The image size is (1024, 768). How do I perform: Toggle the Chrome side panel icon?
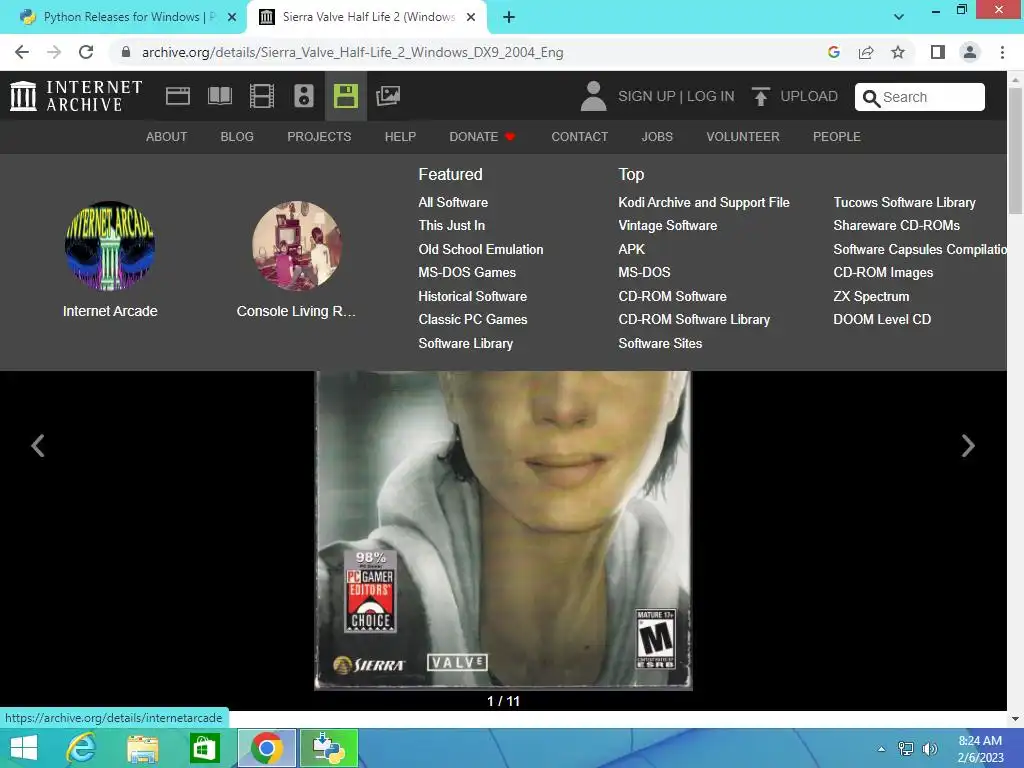click(938, 52)
